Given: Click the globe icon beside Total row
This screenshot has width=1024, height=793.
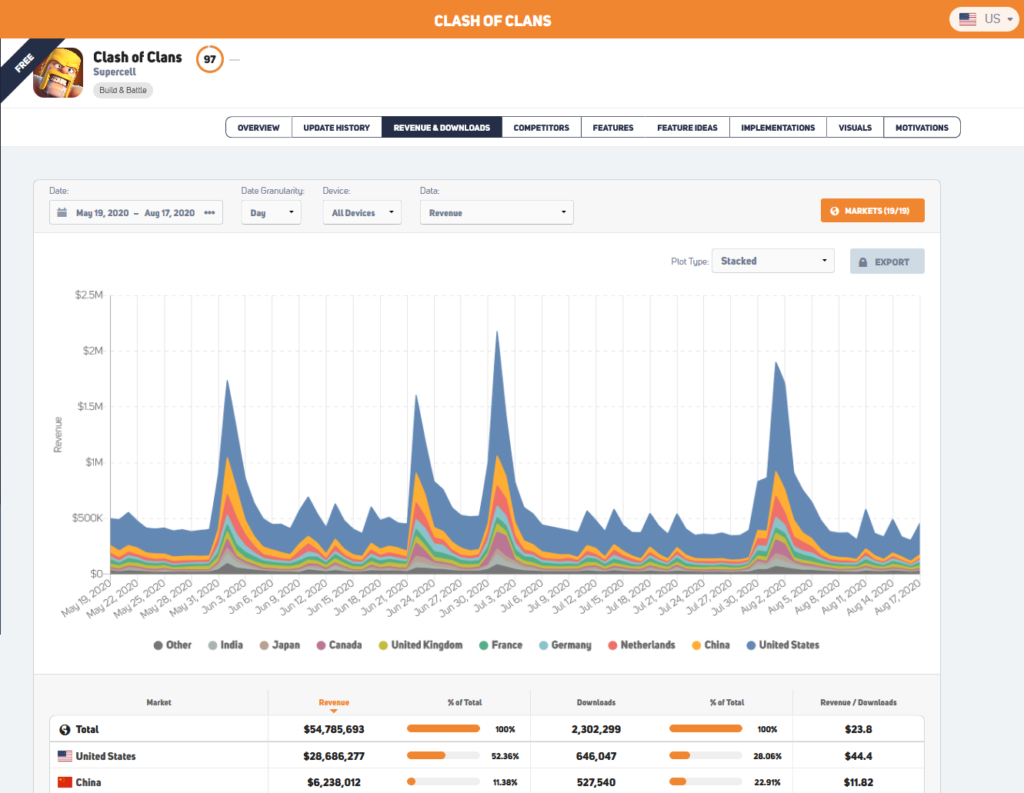Looking at the screenshot, I should tap(65, 730).
